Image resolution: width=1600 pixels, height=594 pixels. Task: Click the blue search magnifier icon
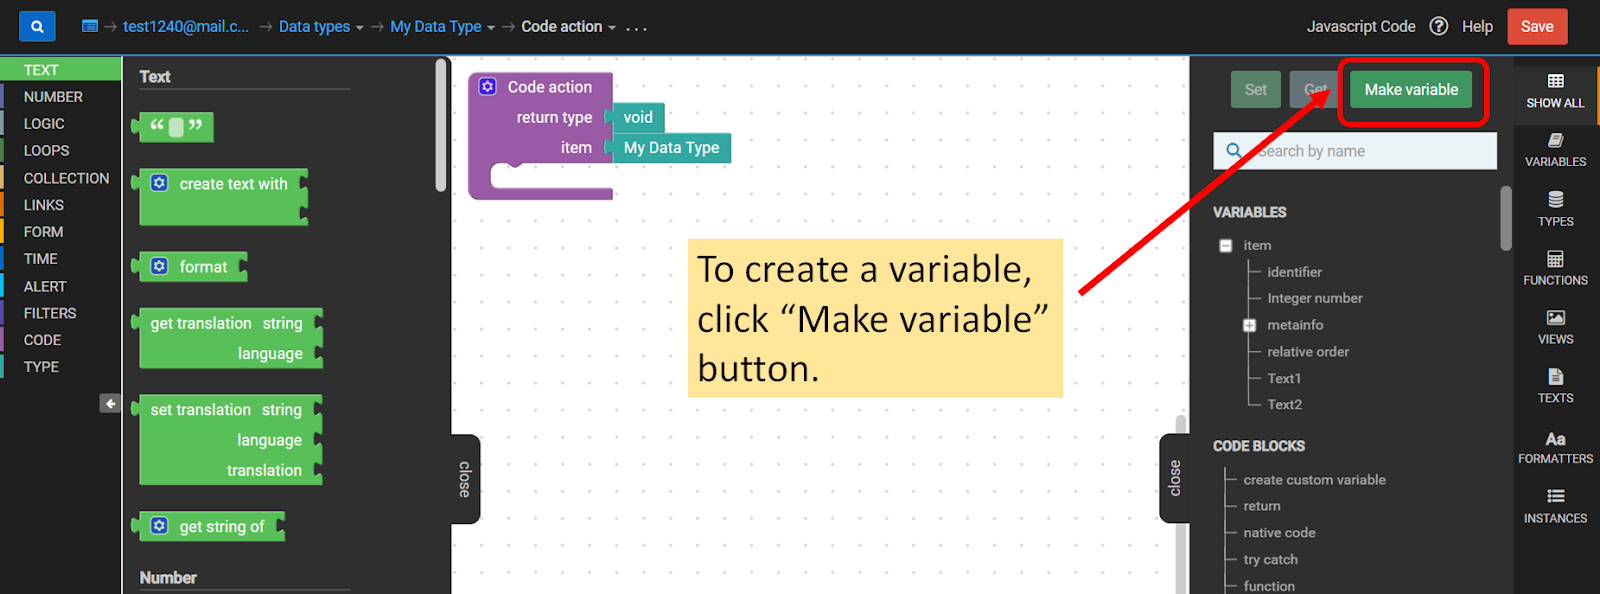point(37,27)
